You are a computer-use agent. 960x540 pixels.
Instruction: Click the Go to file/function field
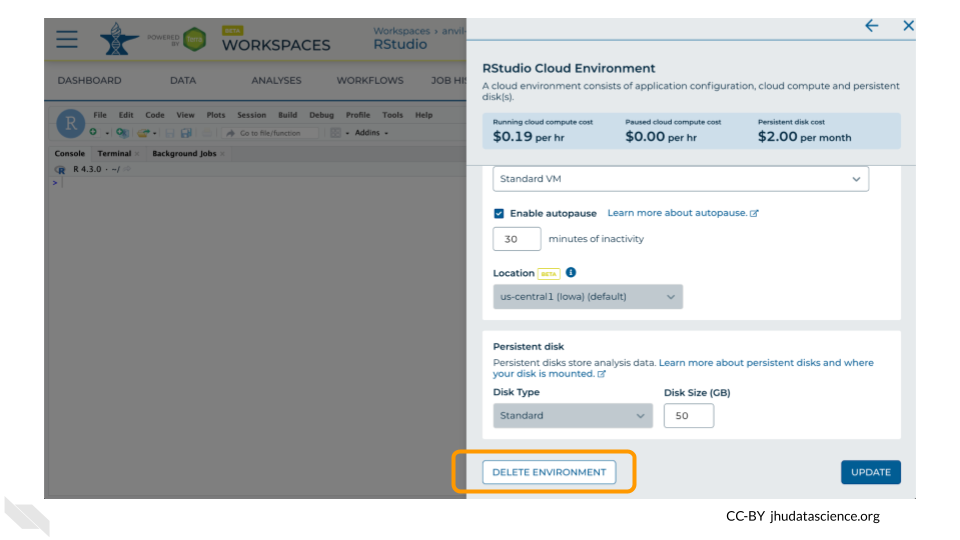[270, 133]
